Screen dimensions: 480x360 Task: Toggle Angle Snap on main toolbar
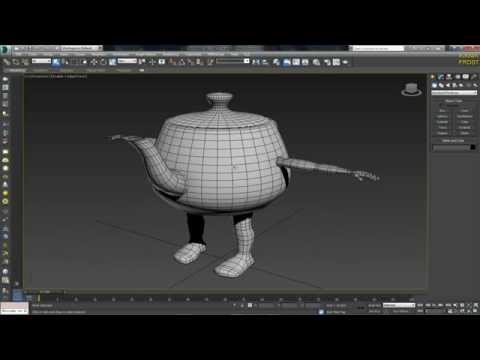[182, 62]
